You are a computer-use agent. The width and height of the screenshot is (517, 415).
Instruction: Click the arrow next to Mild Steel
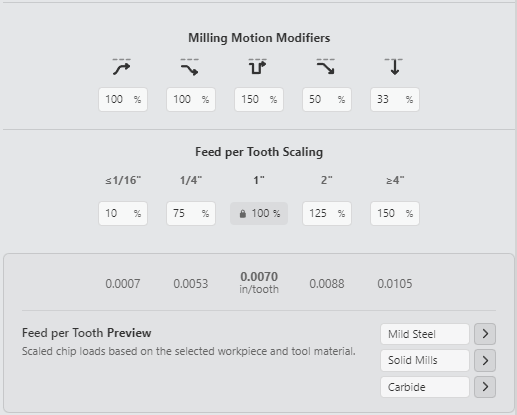(x=485, y=334)
